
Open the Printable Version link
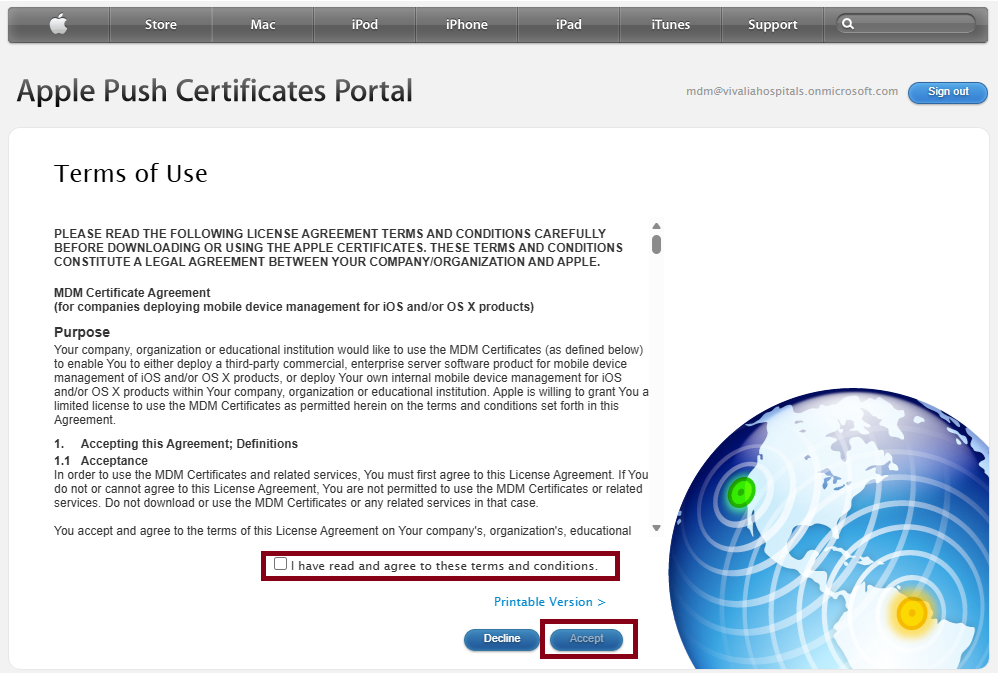[x=549, y=602]
